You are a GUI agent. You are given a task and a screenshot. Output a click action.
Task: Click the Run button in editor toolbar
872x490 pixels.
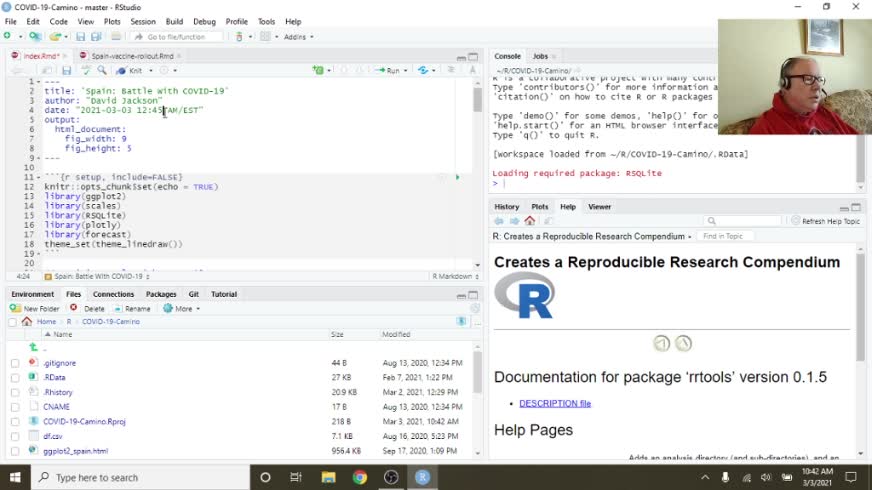388,71
